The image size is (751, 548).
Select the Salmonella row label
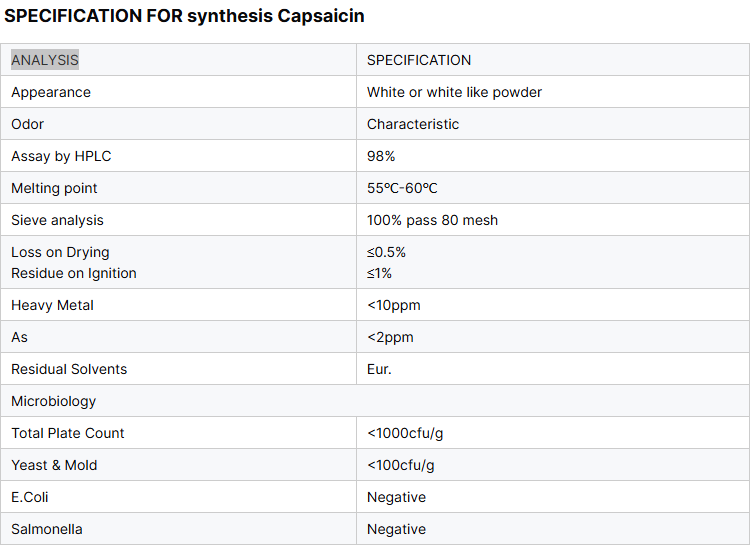pos(47,529)
